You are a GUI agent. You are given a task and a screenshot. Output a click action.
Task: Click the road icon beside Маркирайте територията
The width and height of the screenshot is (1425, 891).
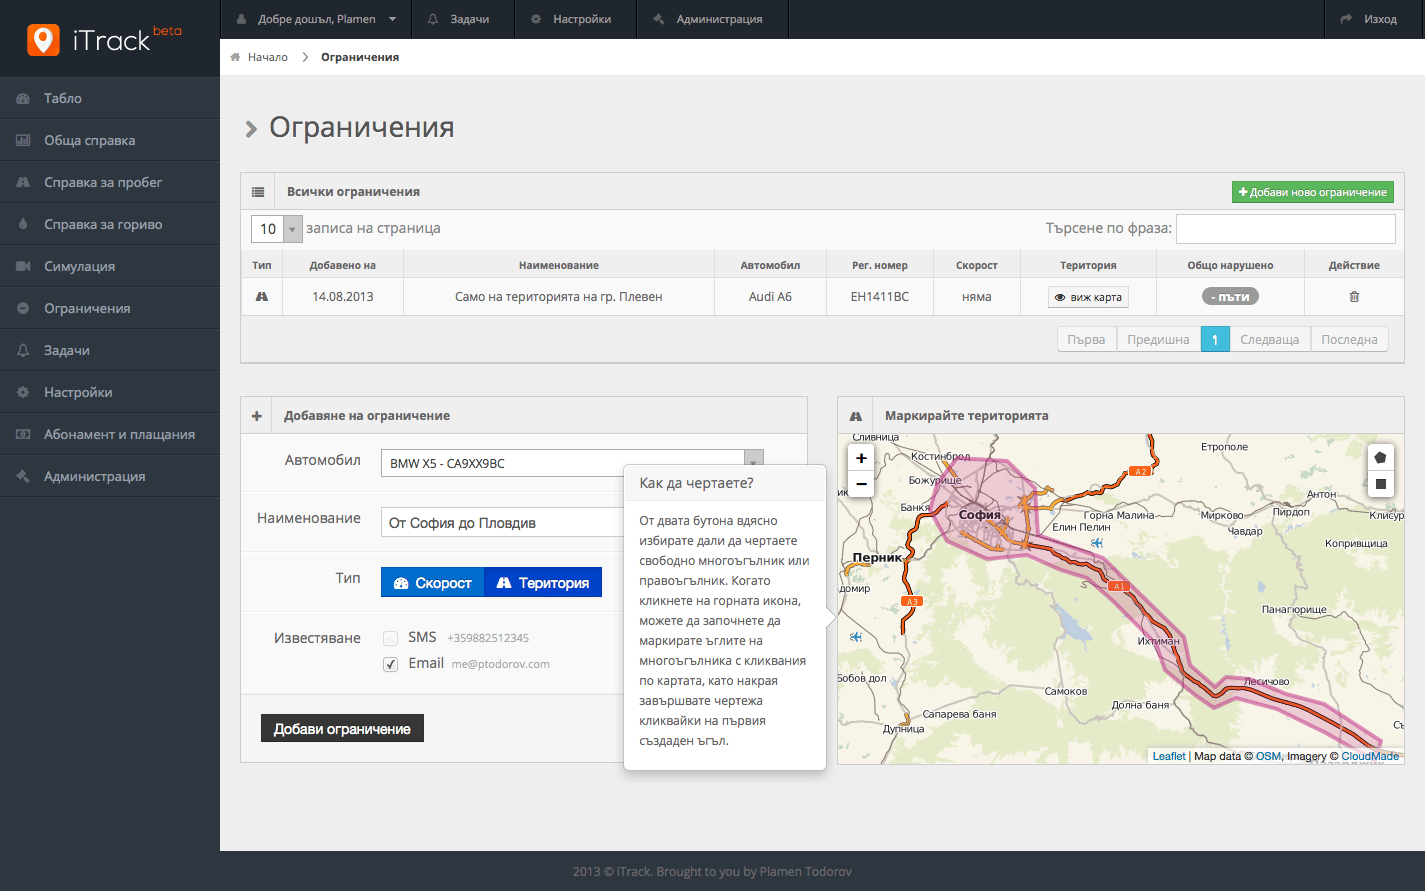[x=856, y=416]
